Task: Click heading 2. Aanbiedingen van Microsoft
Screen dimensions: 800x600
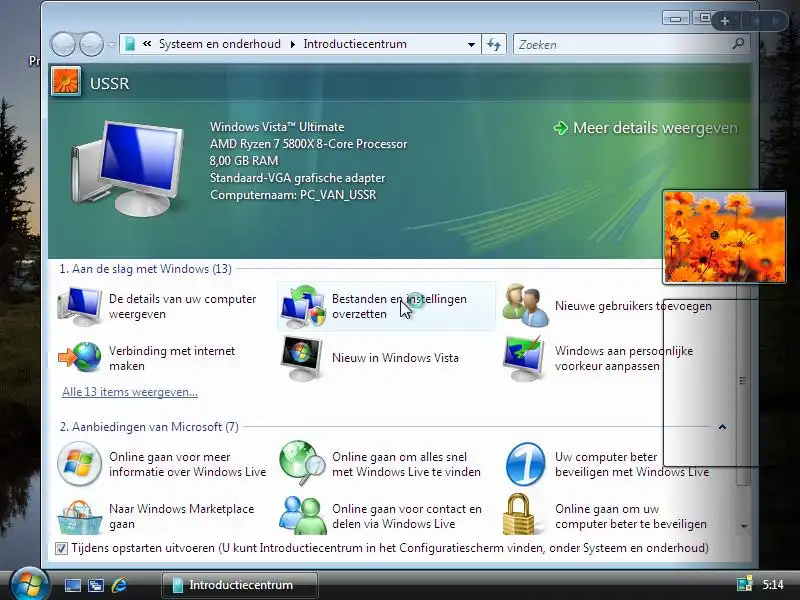Action: point(149,427)
